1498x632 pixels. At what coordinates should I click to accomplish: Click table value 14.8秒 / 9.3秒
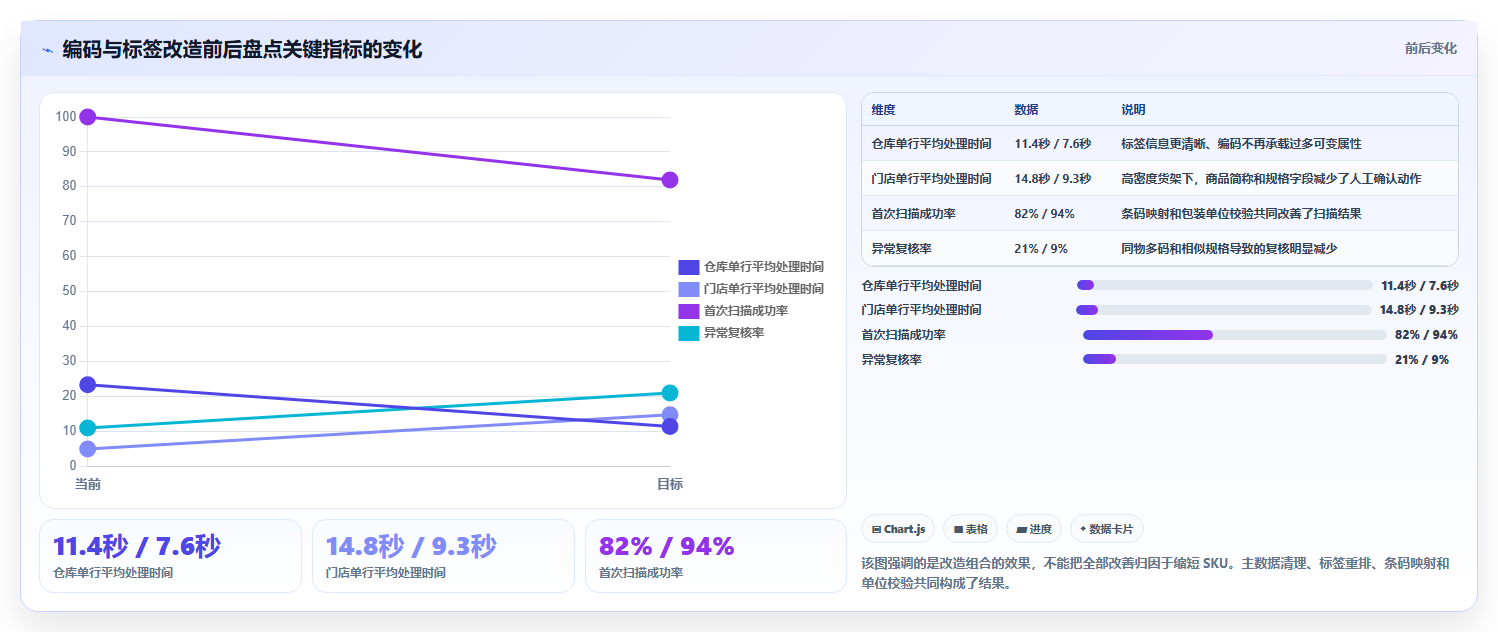(x=1053, y=179)
